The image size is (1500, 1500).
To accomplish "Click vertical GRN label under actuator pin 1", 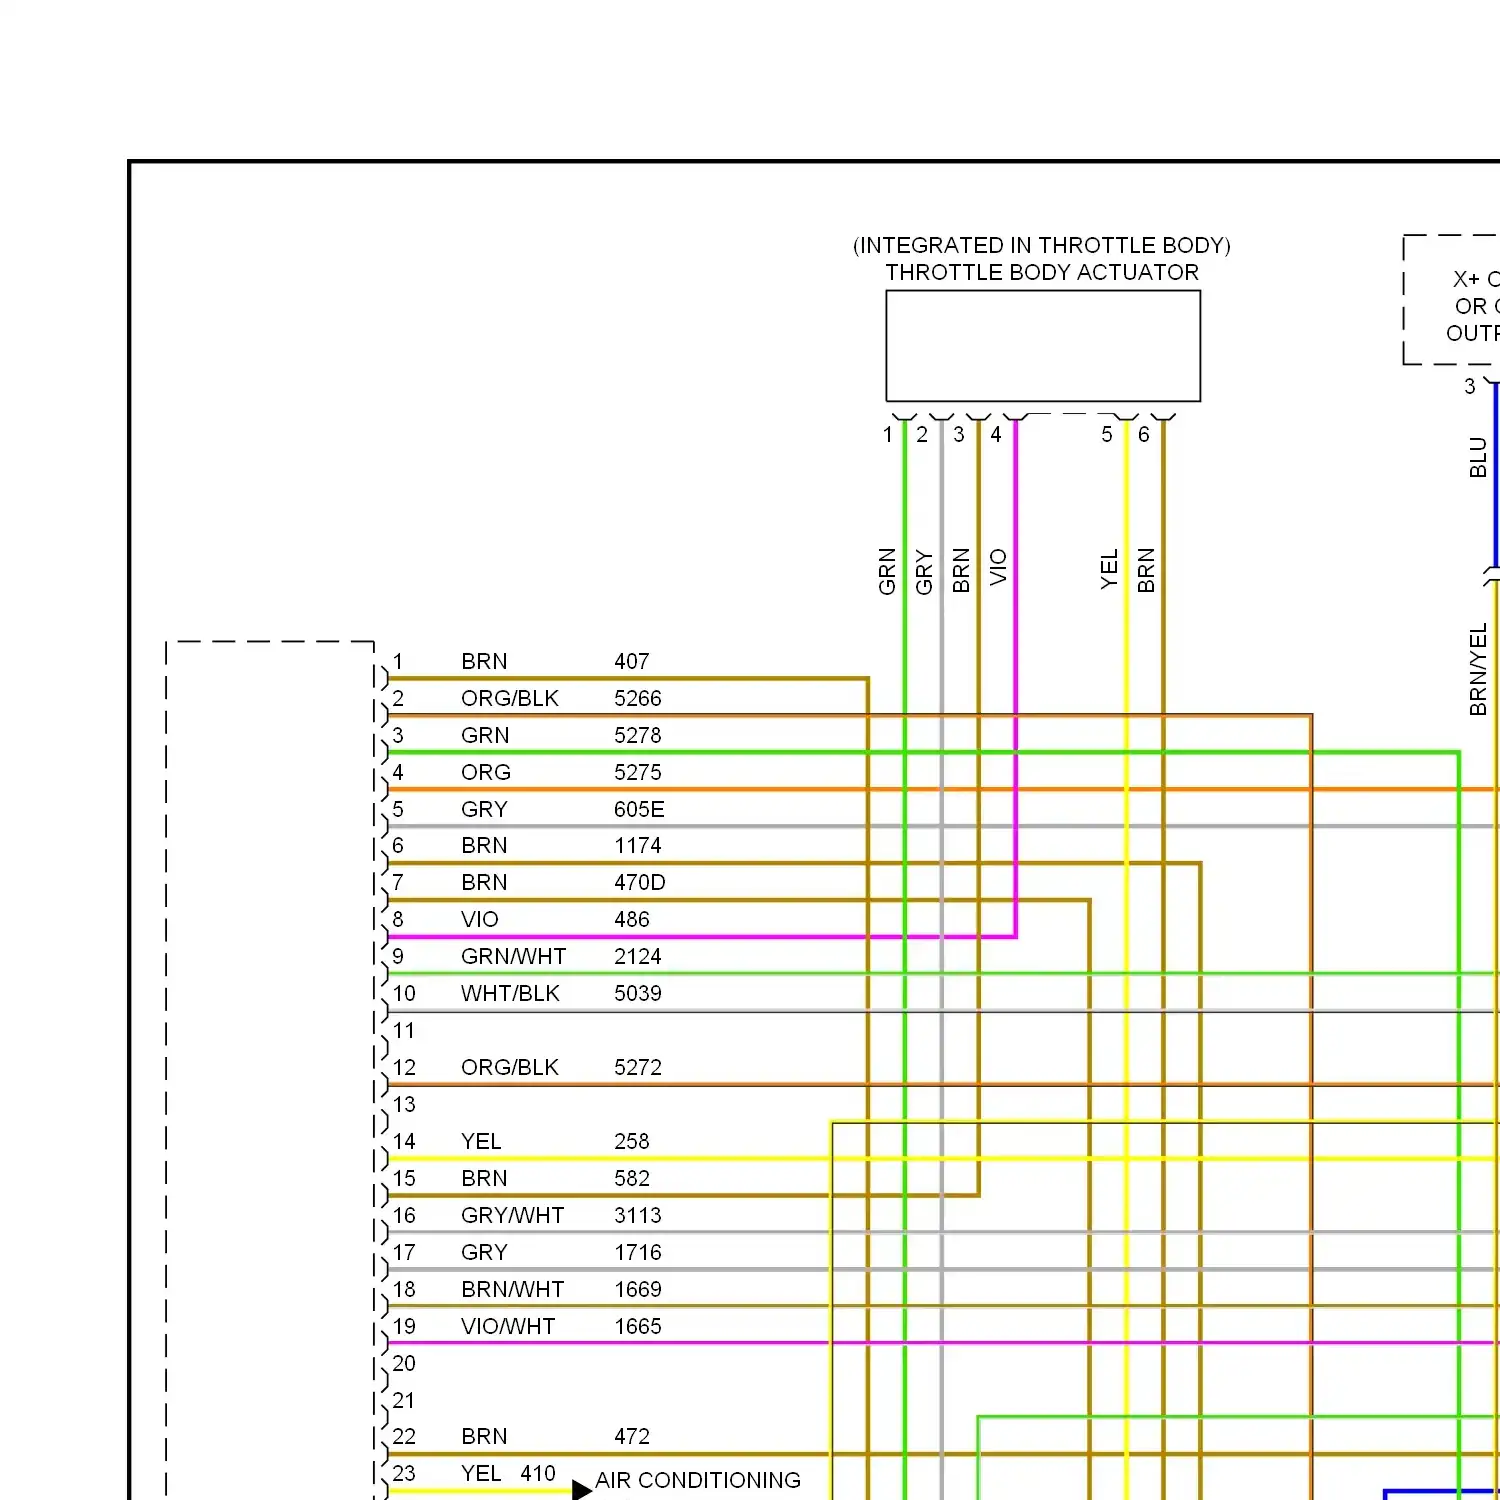I will tap(887, 571).
